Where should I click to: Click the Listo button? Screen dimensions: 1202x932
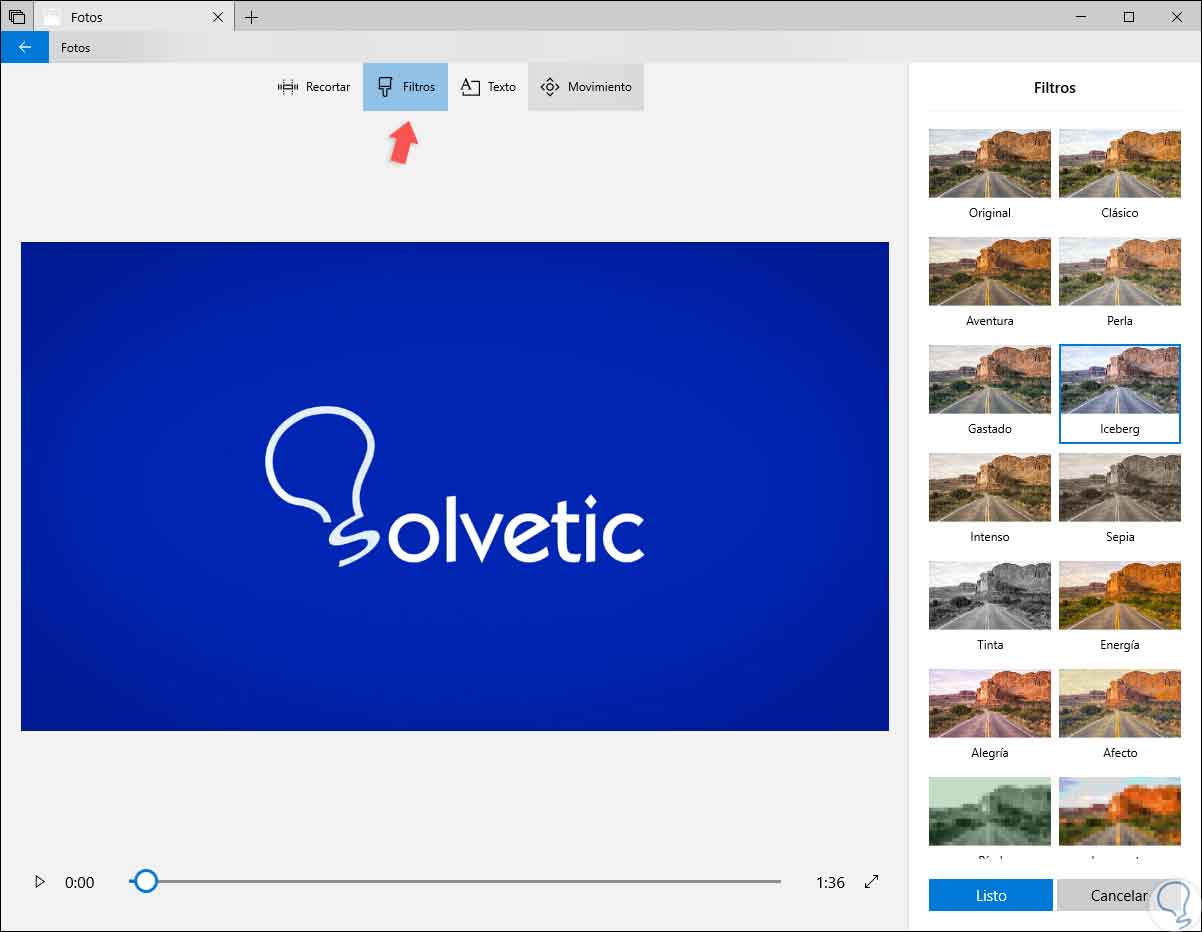[x=990, y=895]
